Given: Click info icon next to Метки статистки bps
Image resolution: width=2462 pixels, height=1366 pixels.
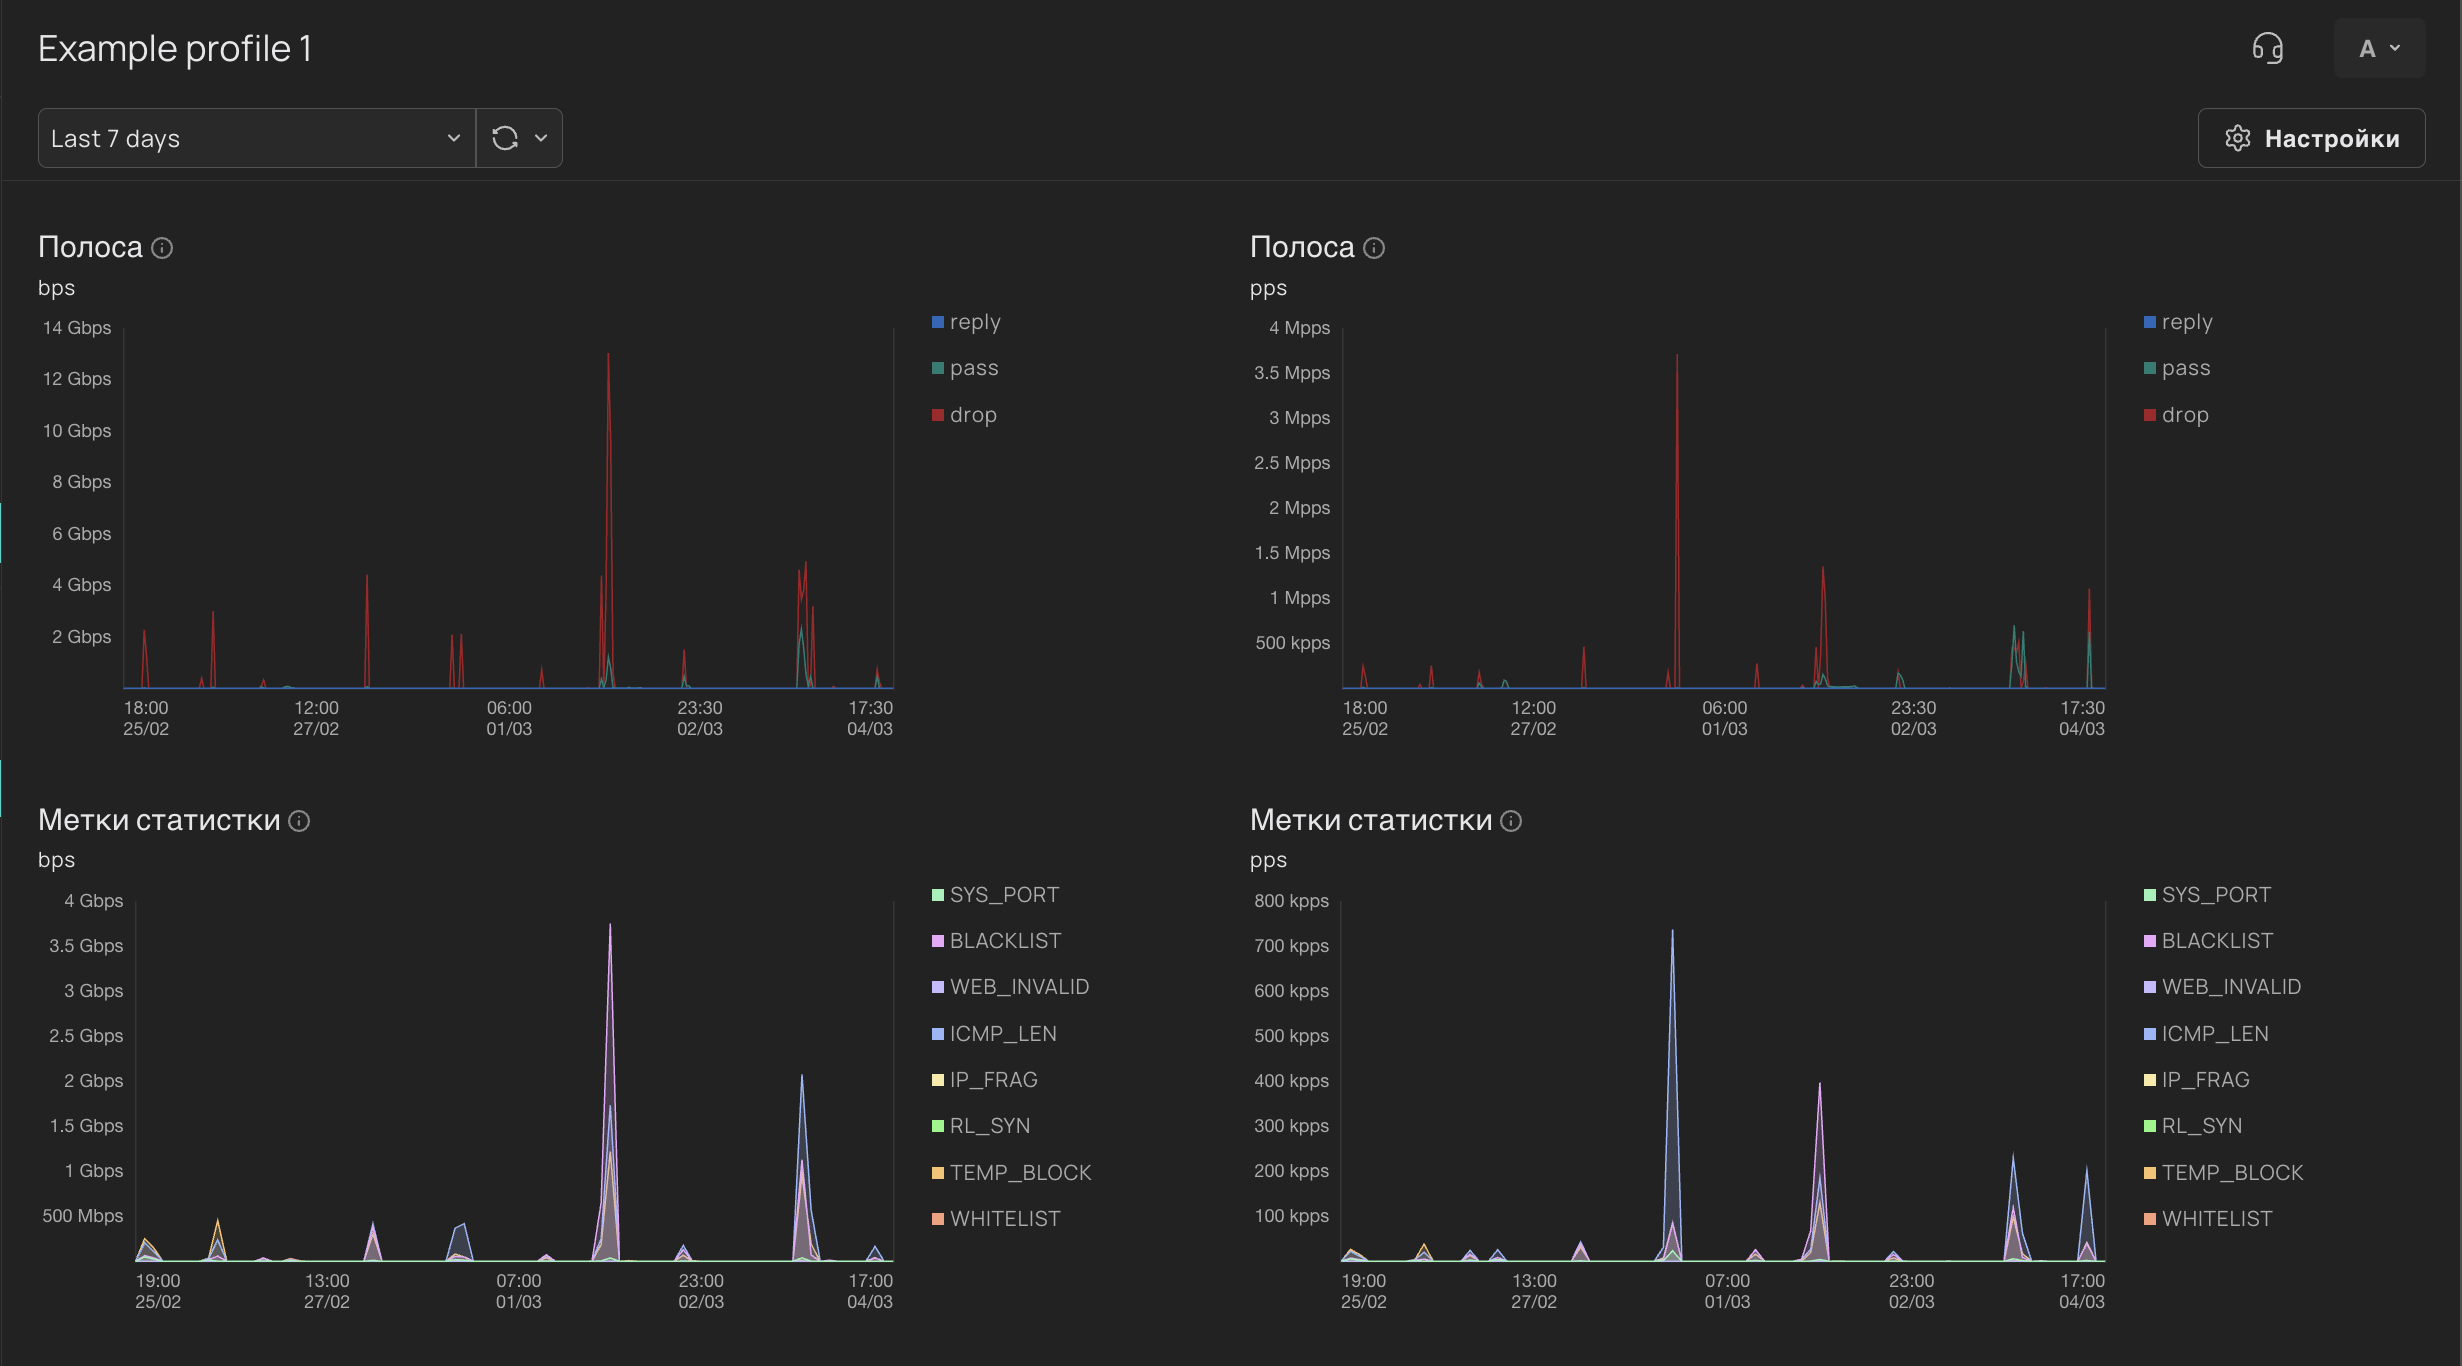Looking at the screenshot, I should coord(299,821).
